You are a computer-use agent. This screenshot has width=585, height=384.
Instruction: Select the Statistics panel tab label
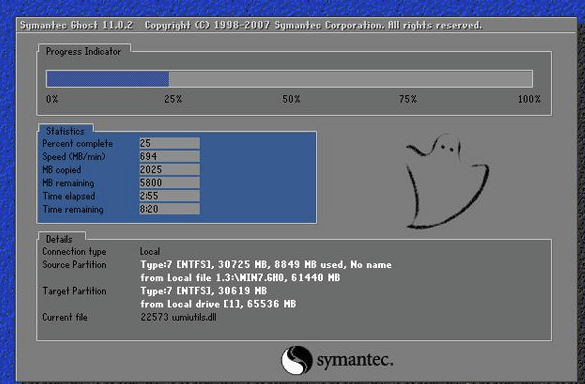pos(65,131)
